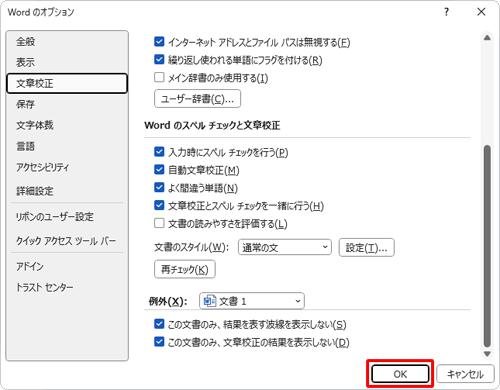Click the 再チェック button

tap(185, 269)
